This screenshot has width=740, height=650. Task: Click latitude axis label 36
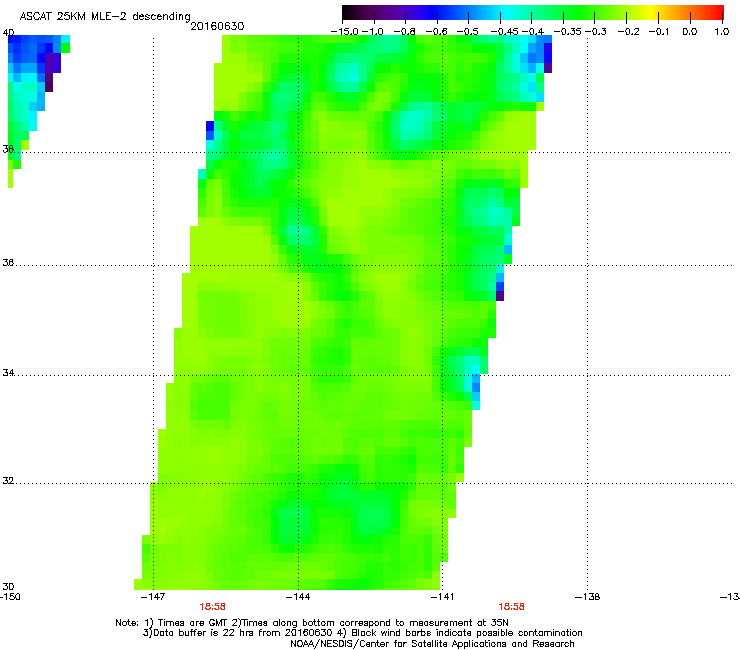(8, 262)
